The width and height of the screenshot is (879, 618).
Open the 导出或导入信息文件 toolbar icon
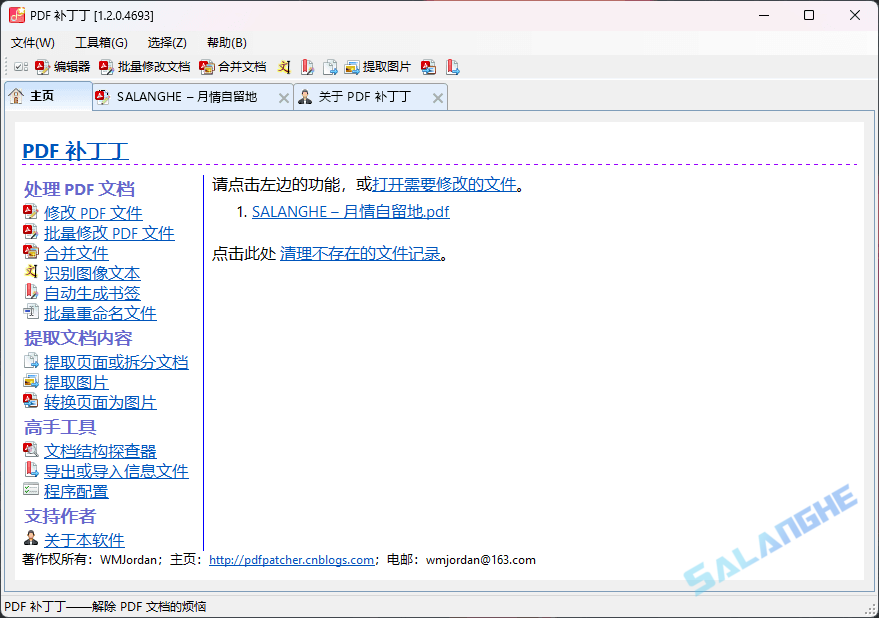452,67
